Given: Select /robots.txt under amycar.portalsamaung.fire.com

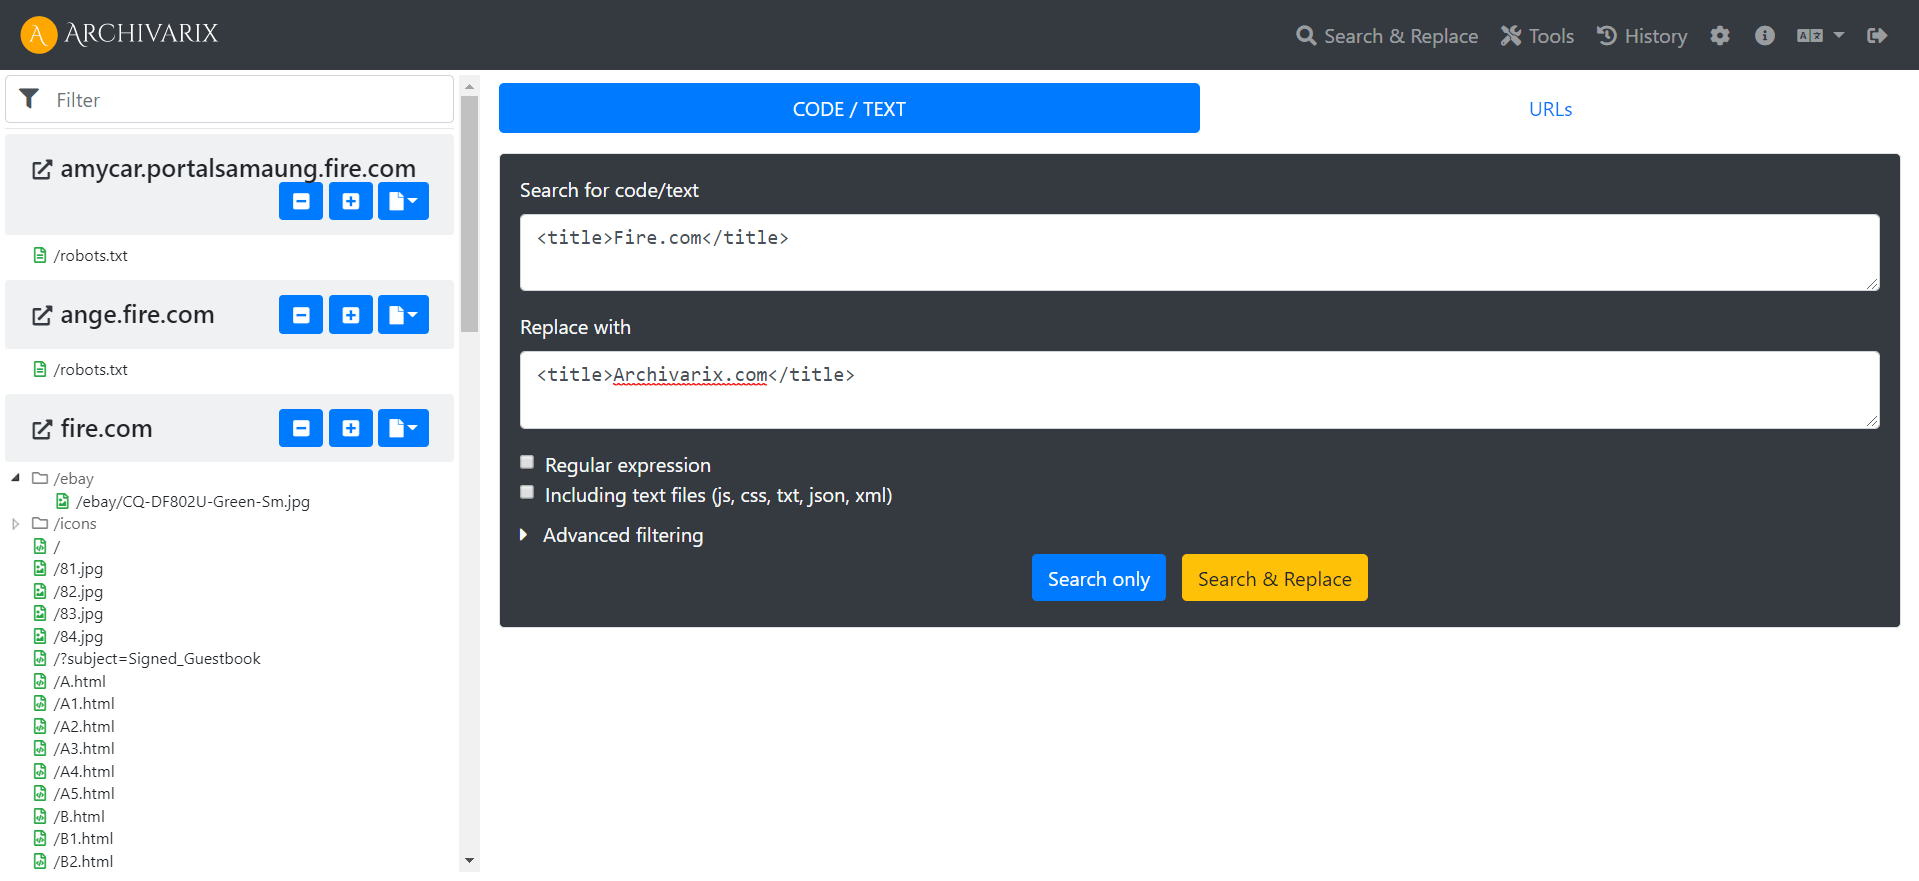Looking at the screenshot, I should tap(91, 255).
